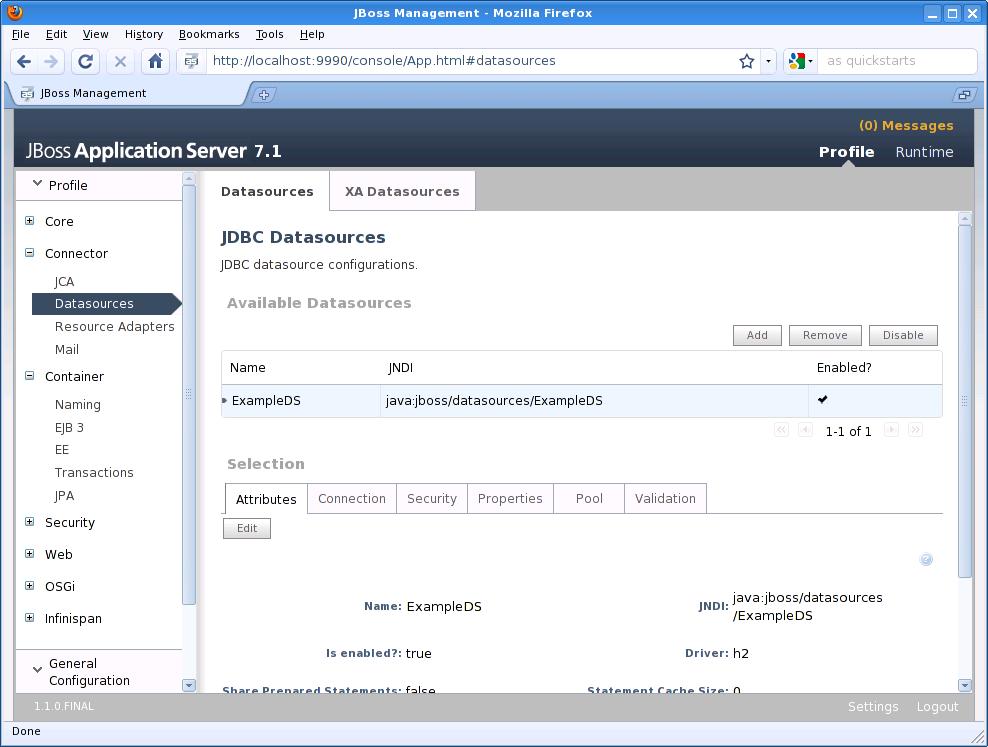
Task: Select the Datasources tab
Action: (267, 191)
